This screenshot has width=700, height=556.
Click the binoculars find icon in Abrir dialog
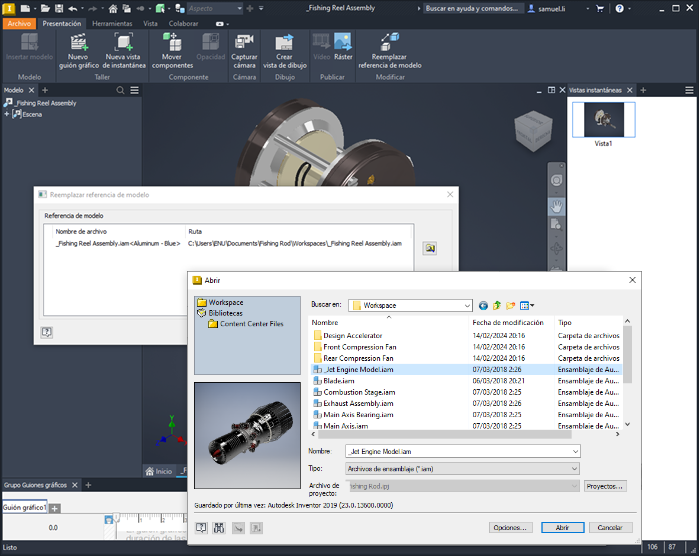[219, 528]
